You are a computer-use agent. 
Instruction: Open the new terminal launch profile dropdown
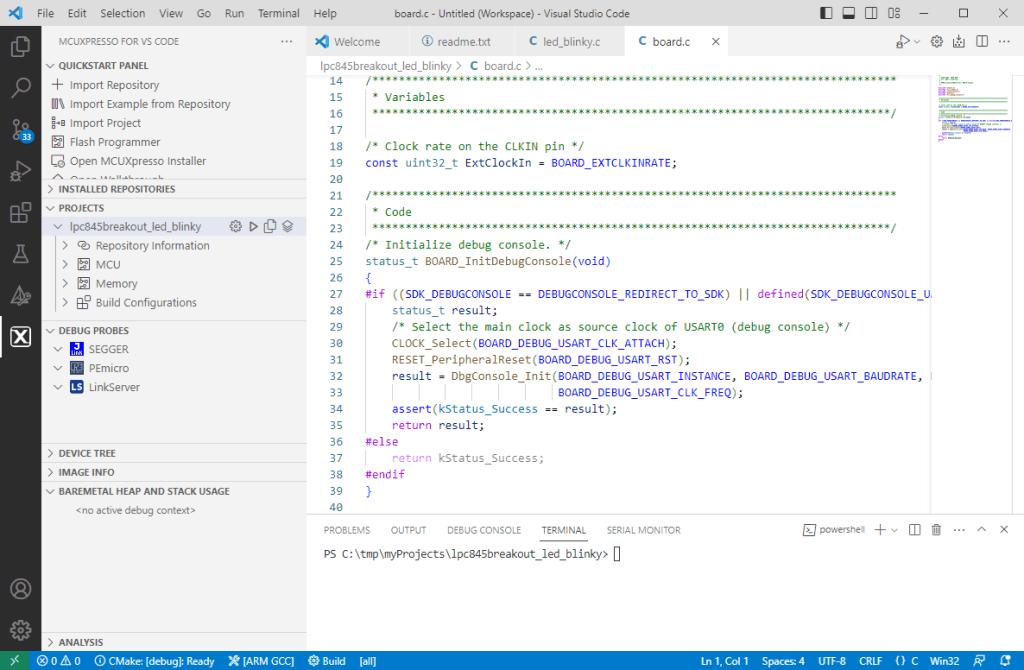pos(895,530)
